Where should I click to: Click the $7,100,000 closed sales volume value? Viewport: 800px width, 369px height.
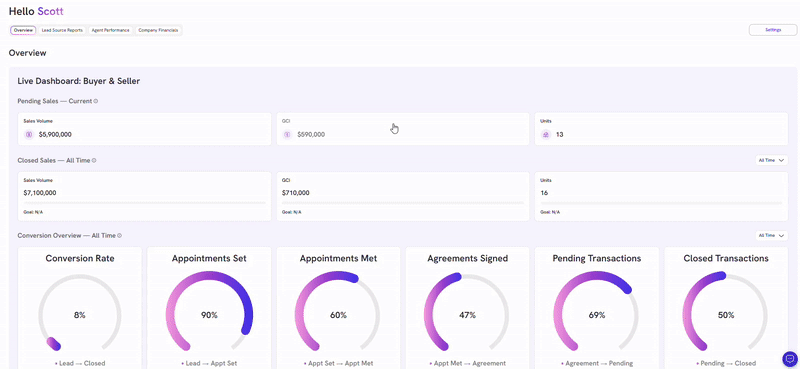pyautogui.click(x=40, y=193)
